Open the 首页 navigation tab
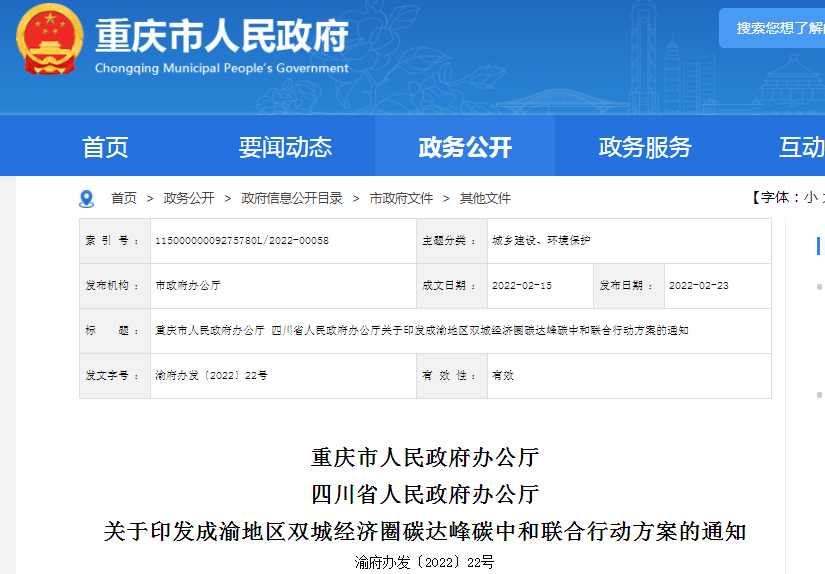This screenshot has width=825, height=574. click(105, 147)
